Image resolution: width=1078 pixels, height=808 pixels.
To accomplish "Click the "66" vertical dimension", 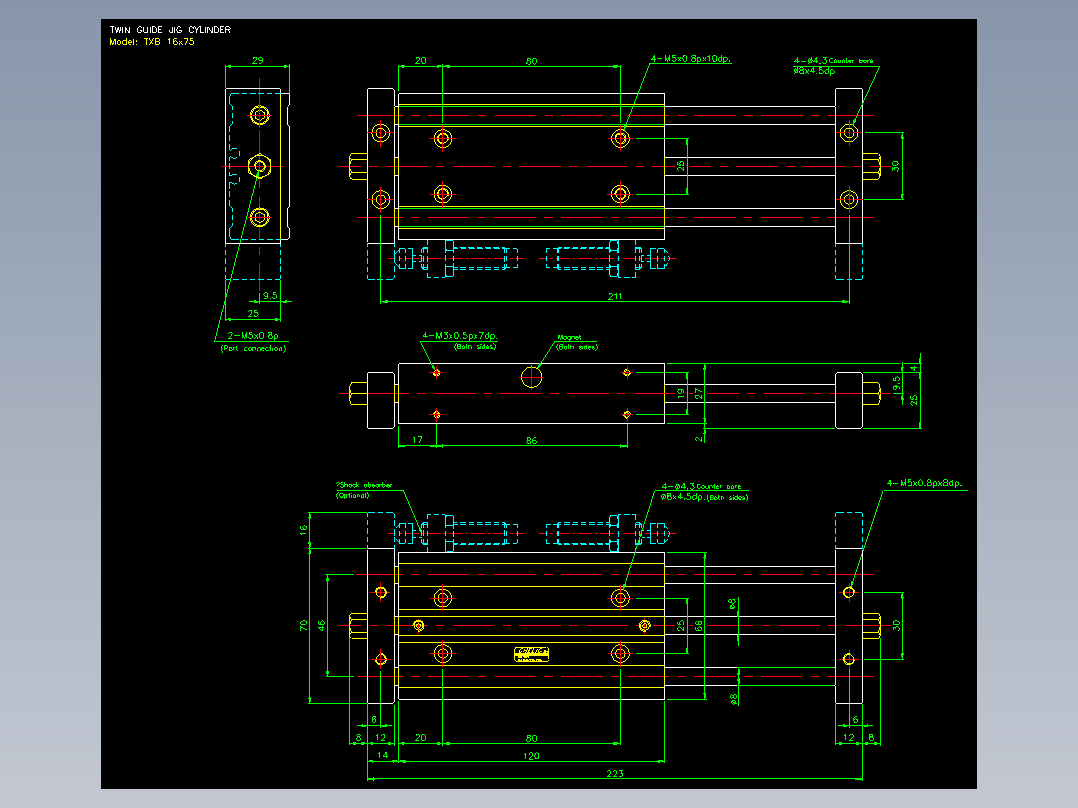I will [698, 626].
